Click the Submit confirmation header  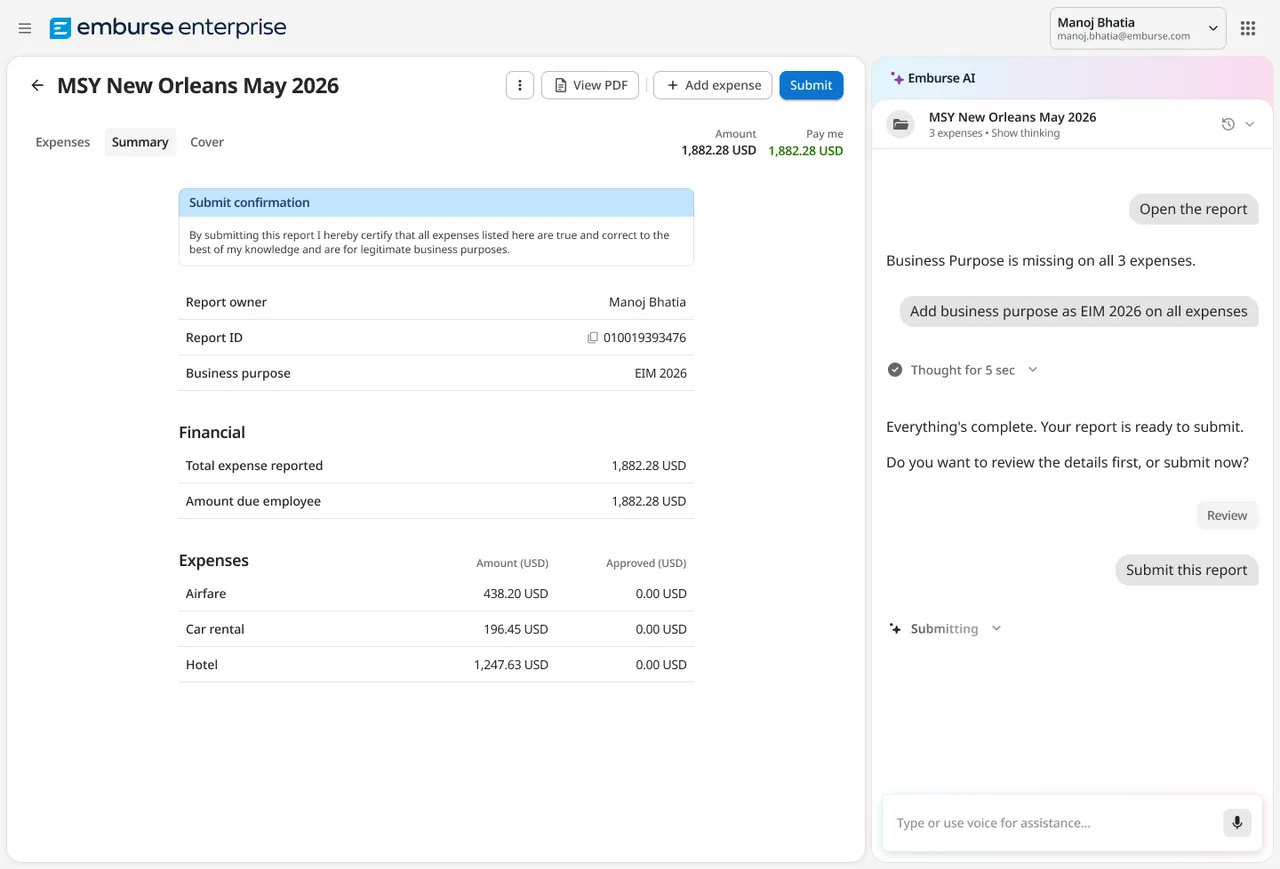click(436, 202)
